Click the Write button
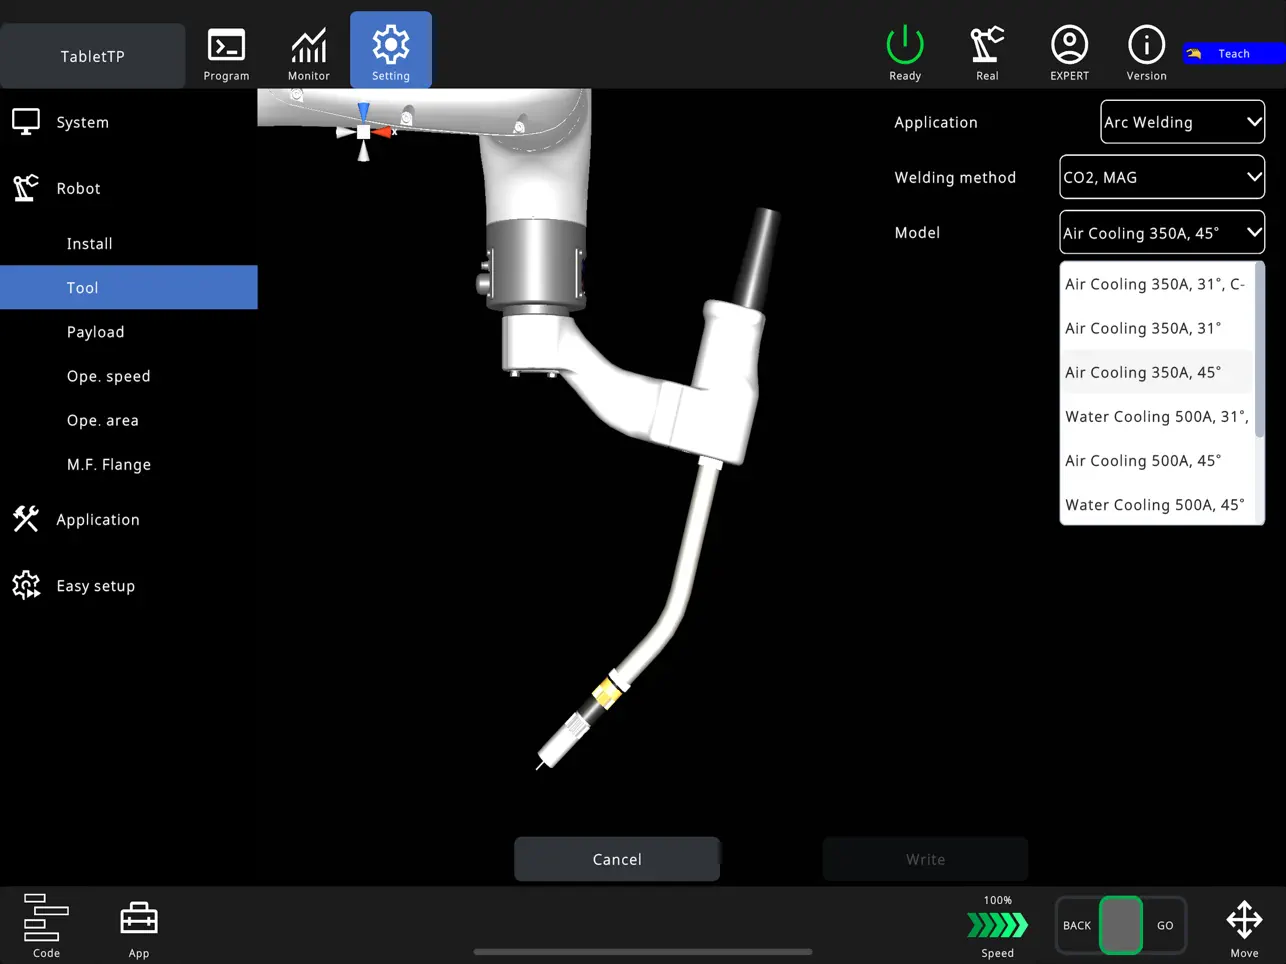Viewport: 1286px width, 964px height. 925,859
